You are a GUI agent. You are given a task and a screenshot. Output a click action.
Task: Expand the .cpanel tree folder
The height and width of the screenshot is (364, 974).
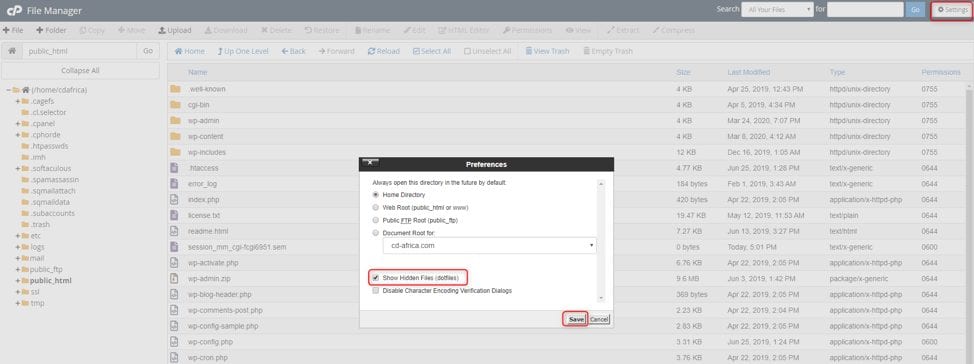[x=17, y=124]
